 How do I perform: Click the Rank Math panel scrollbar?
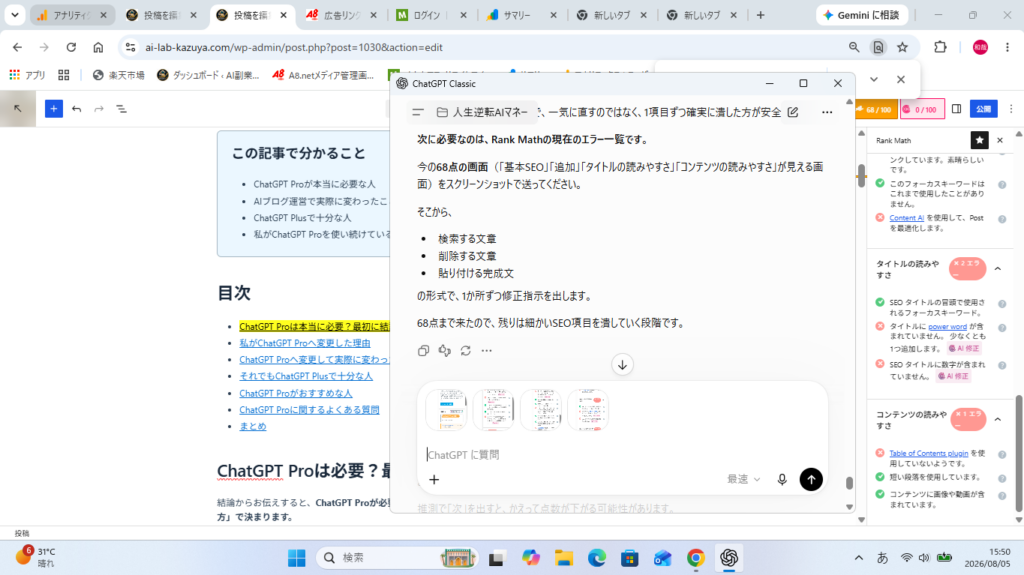[1019, 453]
